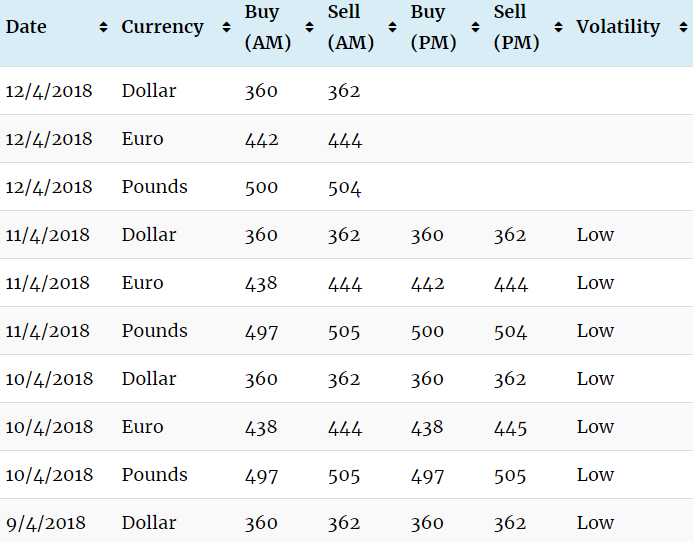The image size is (693, 542).
Task: Click the Buy (AM) header label
Action: [265, 28]
